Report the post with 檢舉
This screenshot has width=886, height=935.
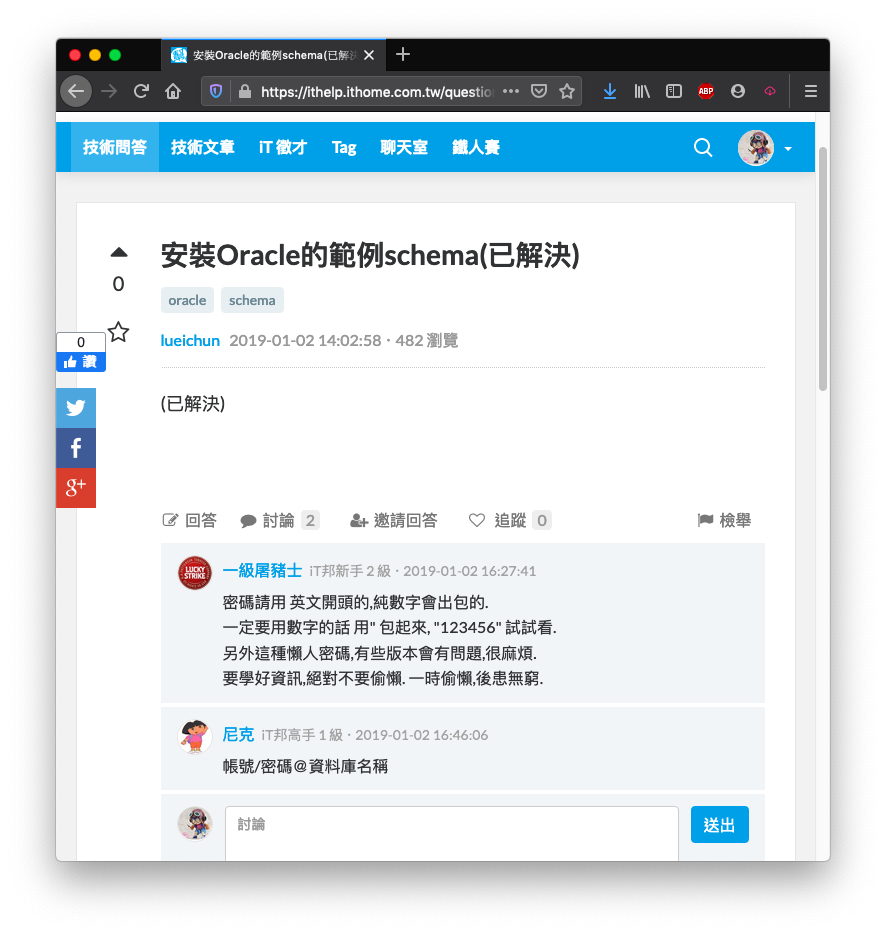[724, 521]
